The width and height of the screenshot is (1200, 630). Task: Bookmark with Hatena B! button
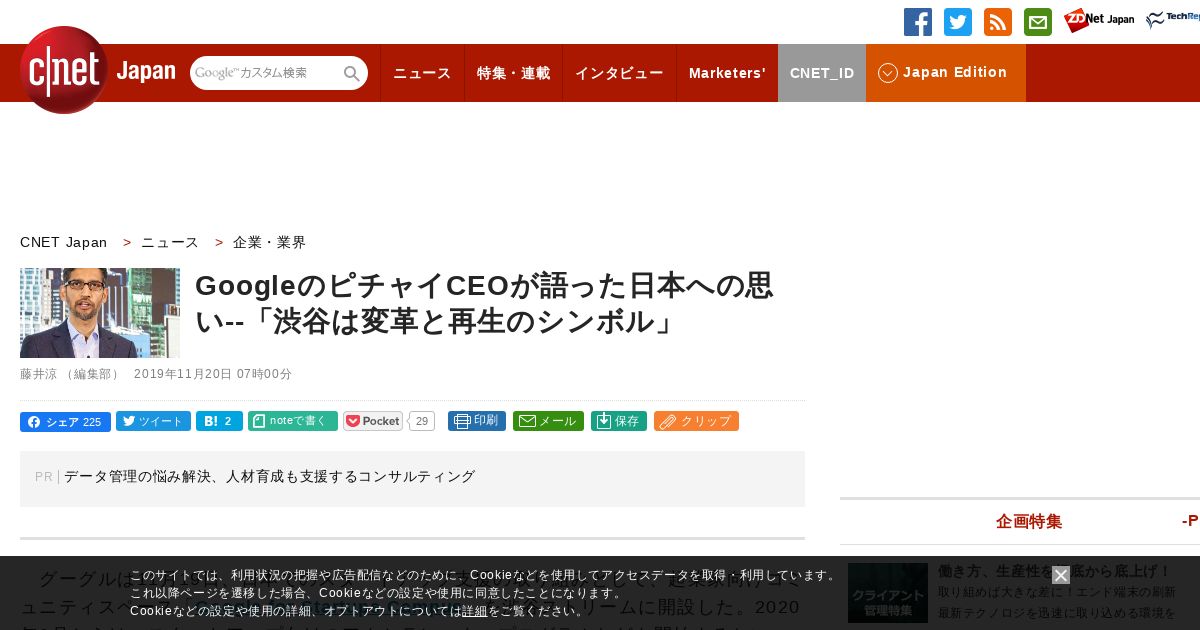[x=219, y=421]
